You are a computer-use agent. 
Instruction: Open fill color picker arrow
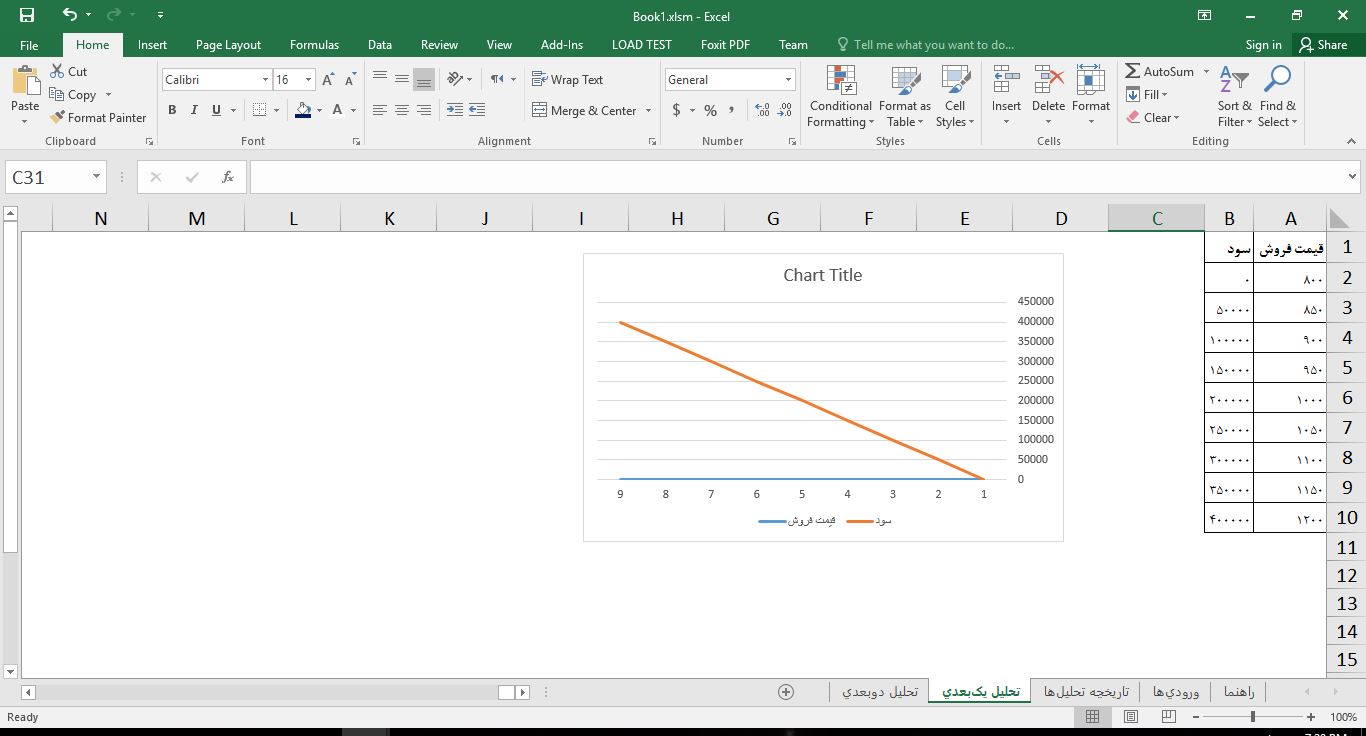(x=321, y=110)
